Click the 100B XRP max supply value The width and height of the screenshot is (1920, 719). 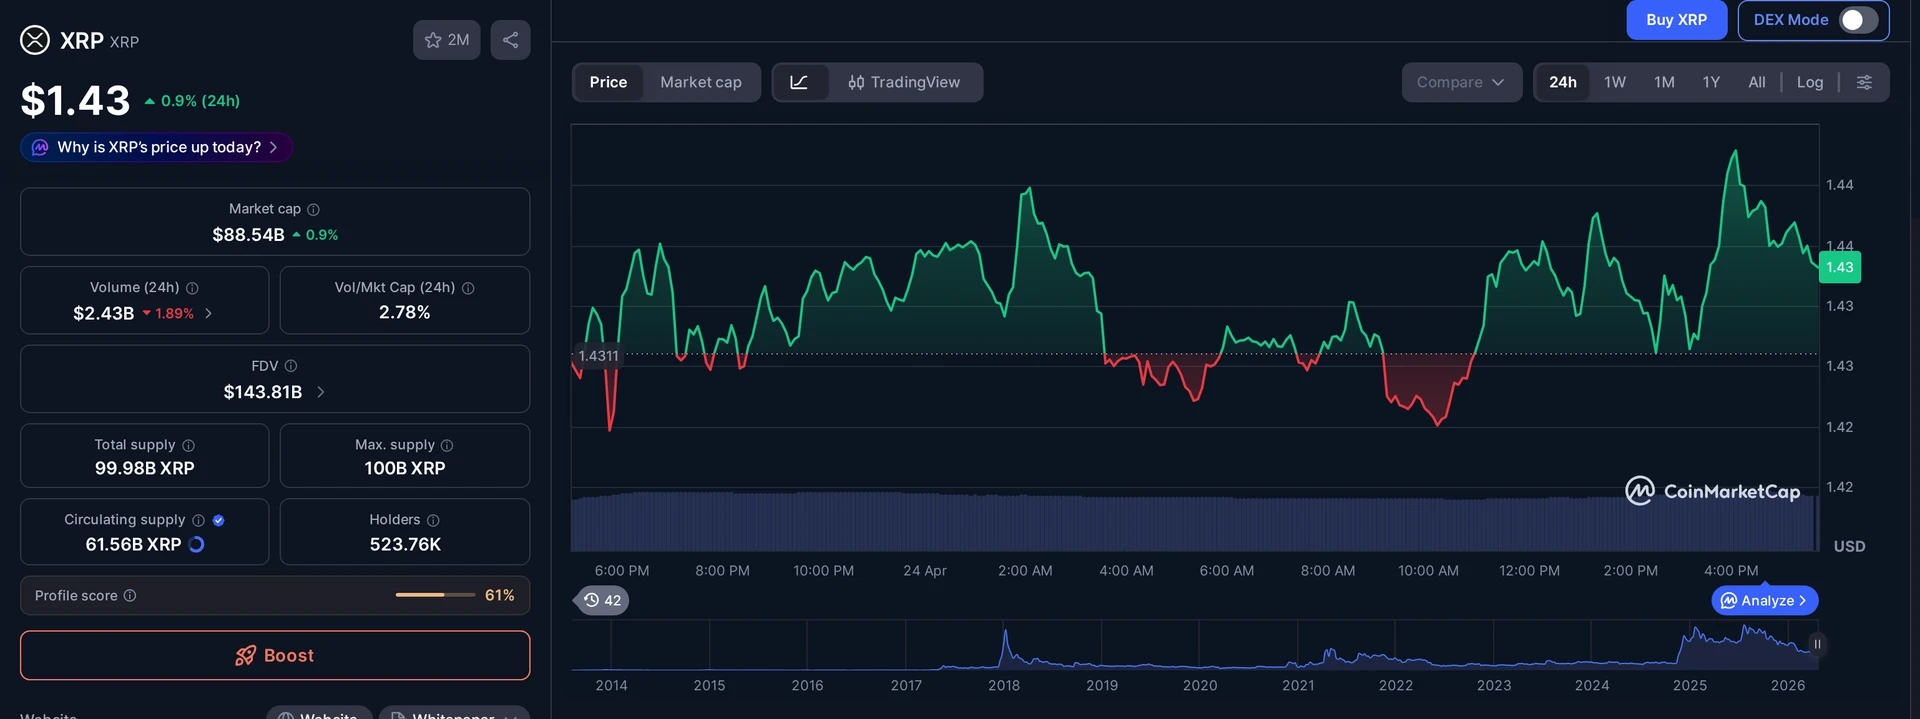(x=405, y=468)
